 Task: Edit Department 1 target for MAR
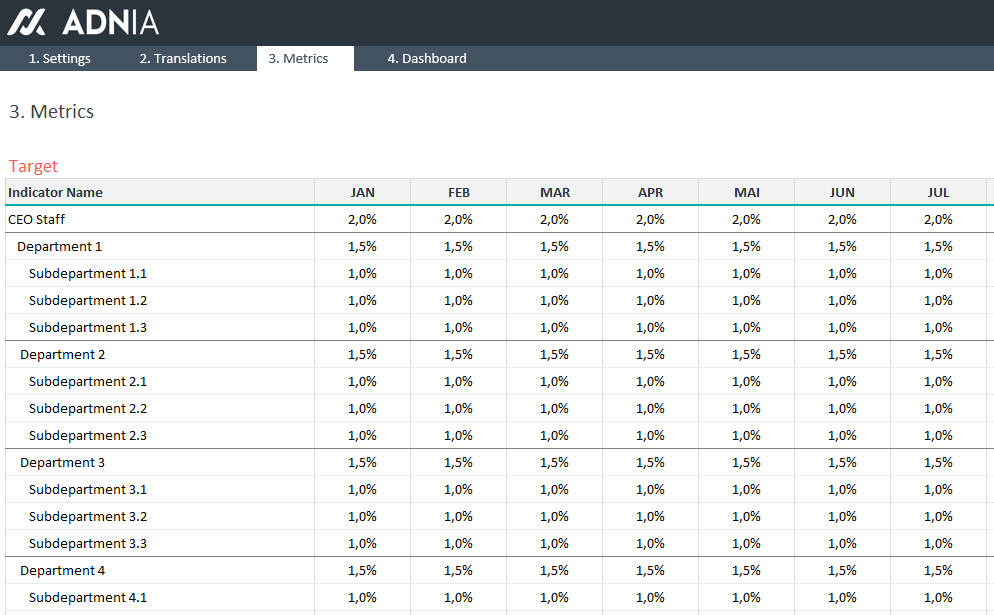(555, 247)
